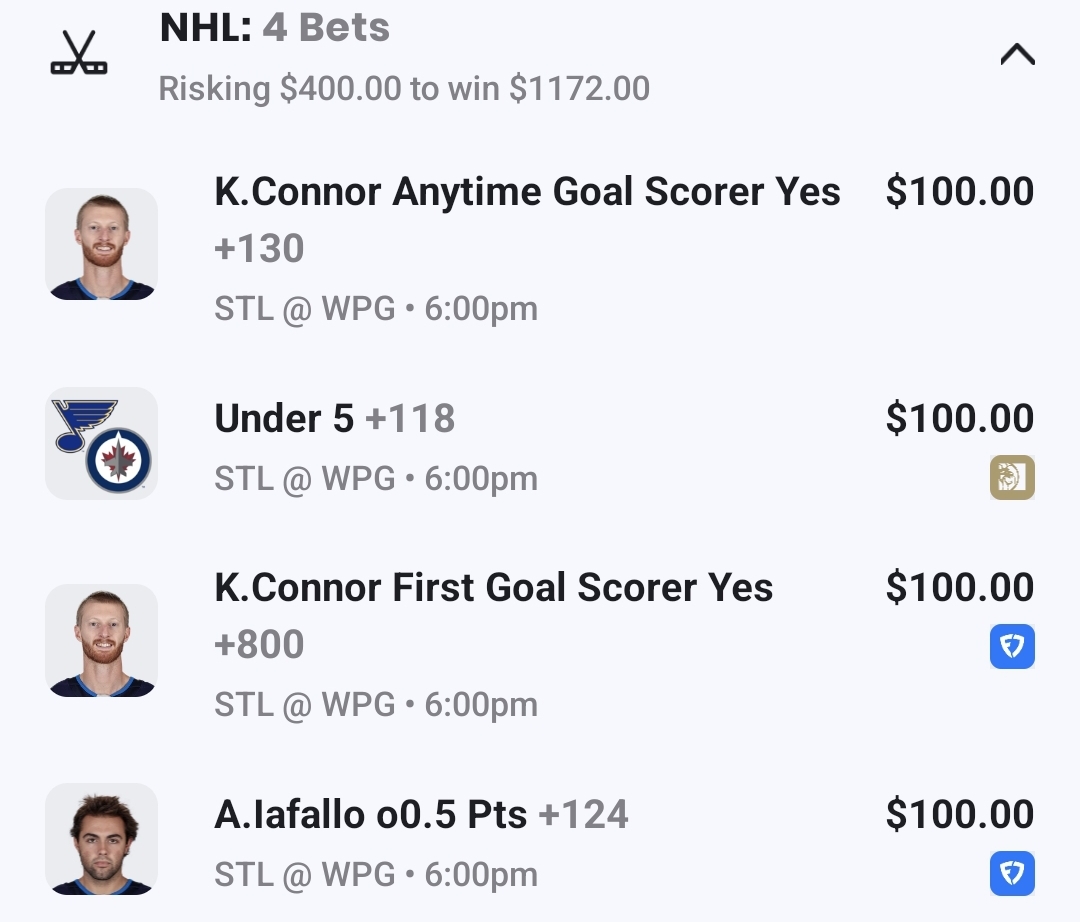Screen dimensions: 1080x922
Task: Click STL @ WPG game time under A.Iafallo bet
Action: click(x=376, y=875)
